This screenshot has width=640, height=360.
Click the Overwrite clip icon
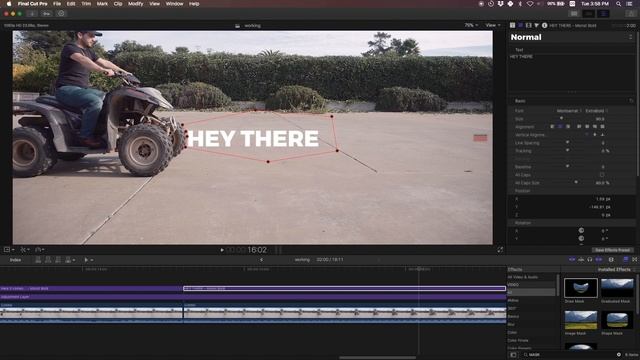(69, 260)
